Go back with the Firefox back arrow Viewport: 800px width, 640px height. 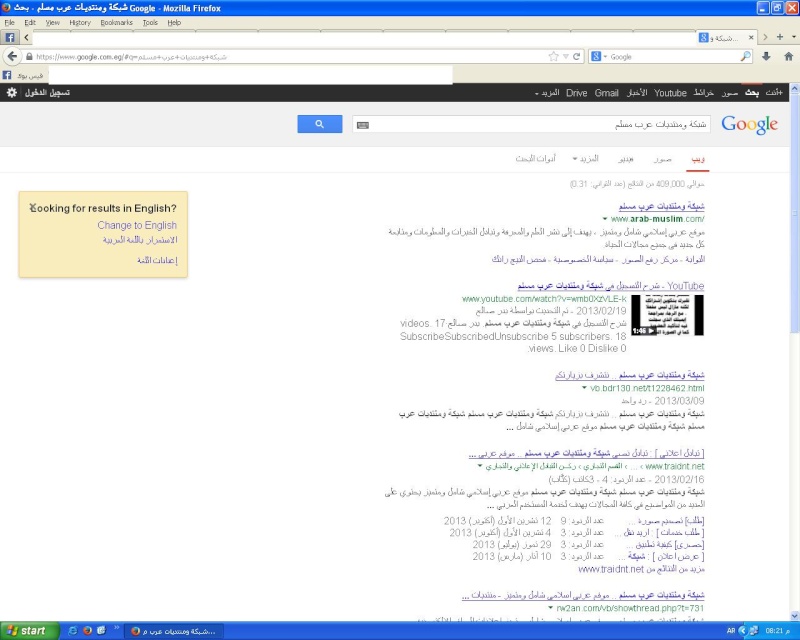[x=12, y=56]
